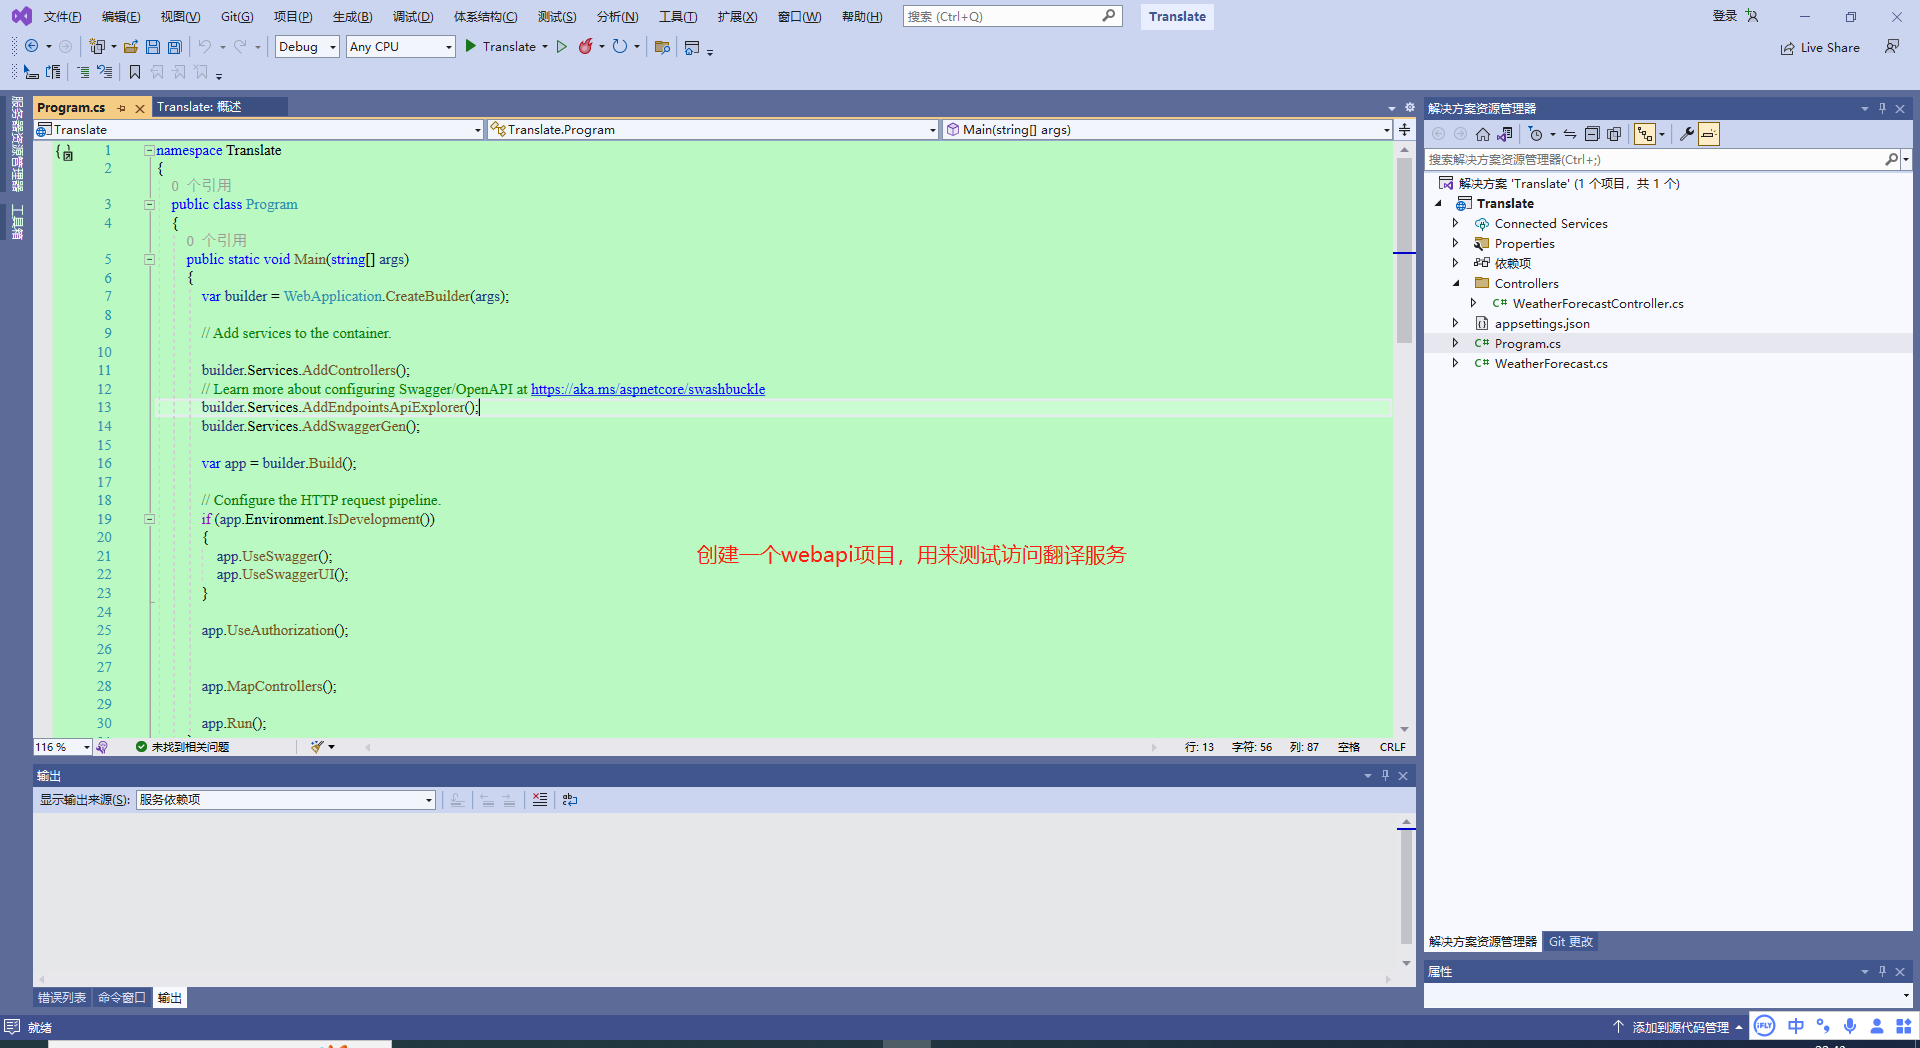Toggle Word Wrap icon in Output panel
The height and width of the screenshot is (1048, 1920).
[570, 800]
